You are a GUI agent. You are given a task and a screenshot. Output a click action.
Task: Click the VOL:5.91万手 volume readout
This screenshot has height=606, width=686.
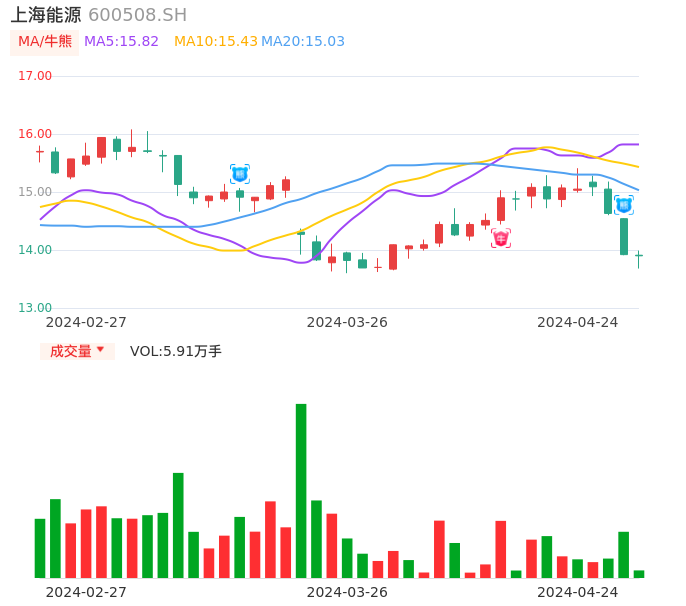(176, 352)
